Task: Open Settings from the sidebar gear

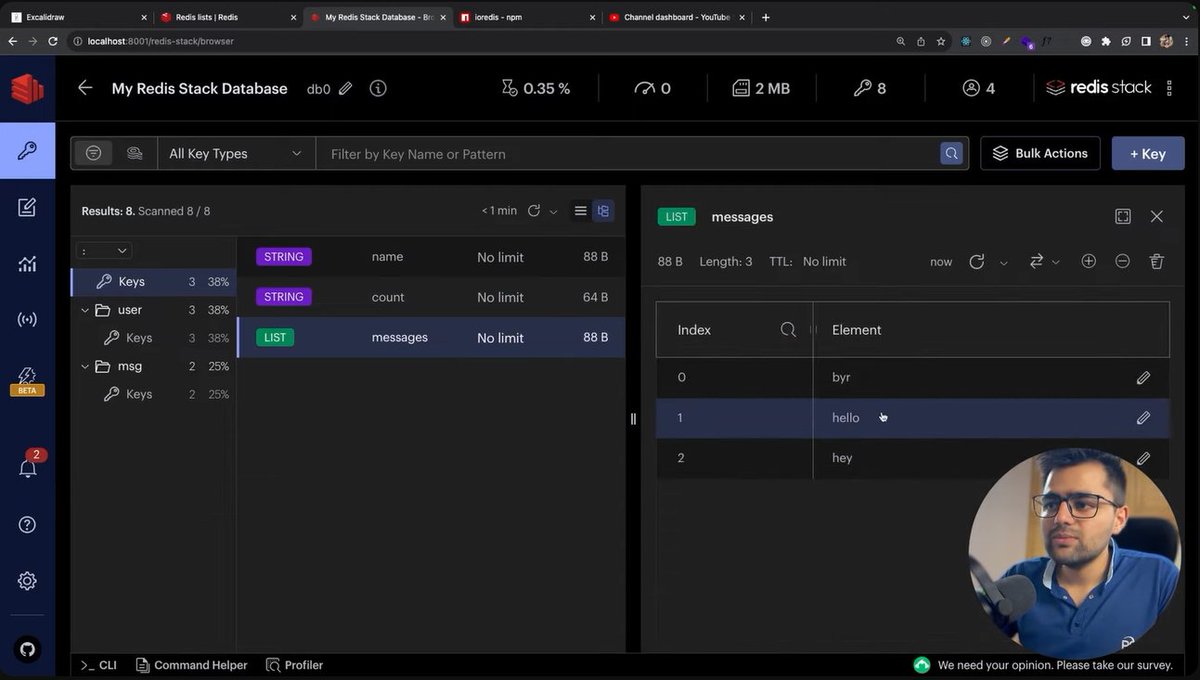Action: pyautogui.click(x=27, y=580)
